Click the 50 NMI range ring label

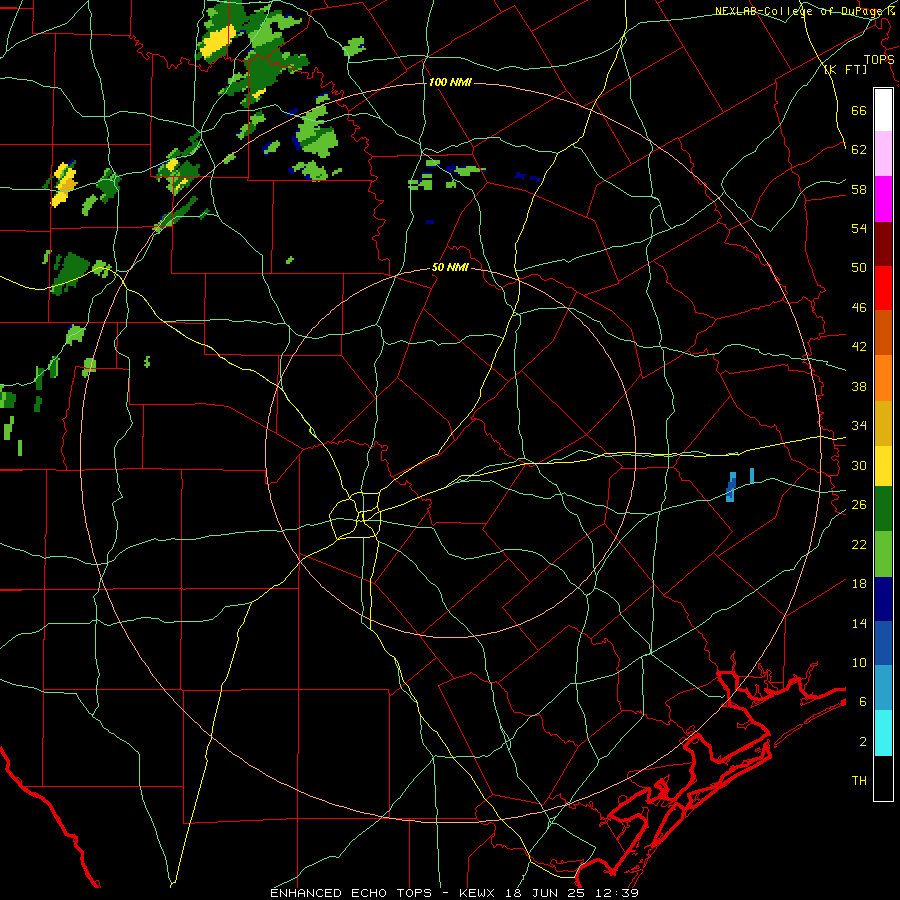[451, 267]
